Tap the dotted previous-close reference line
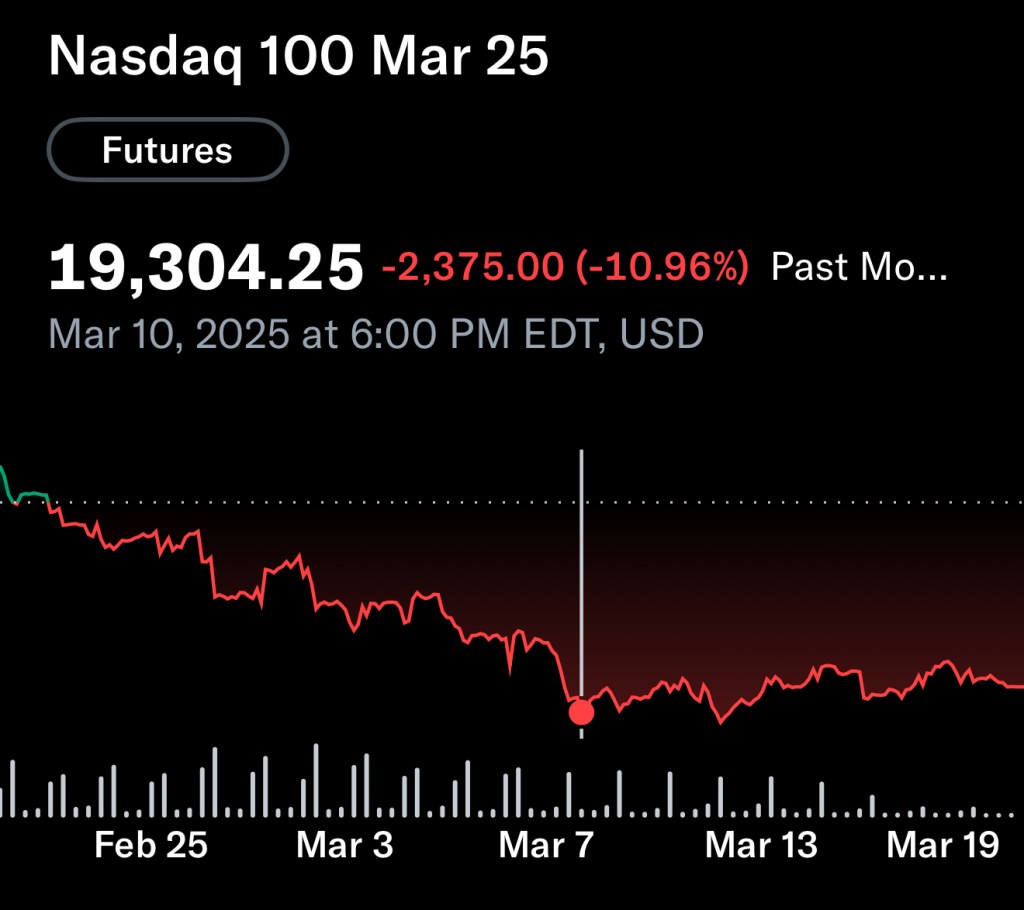The height and width of the screenshot is (910, 1024). (800, 503)
